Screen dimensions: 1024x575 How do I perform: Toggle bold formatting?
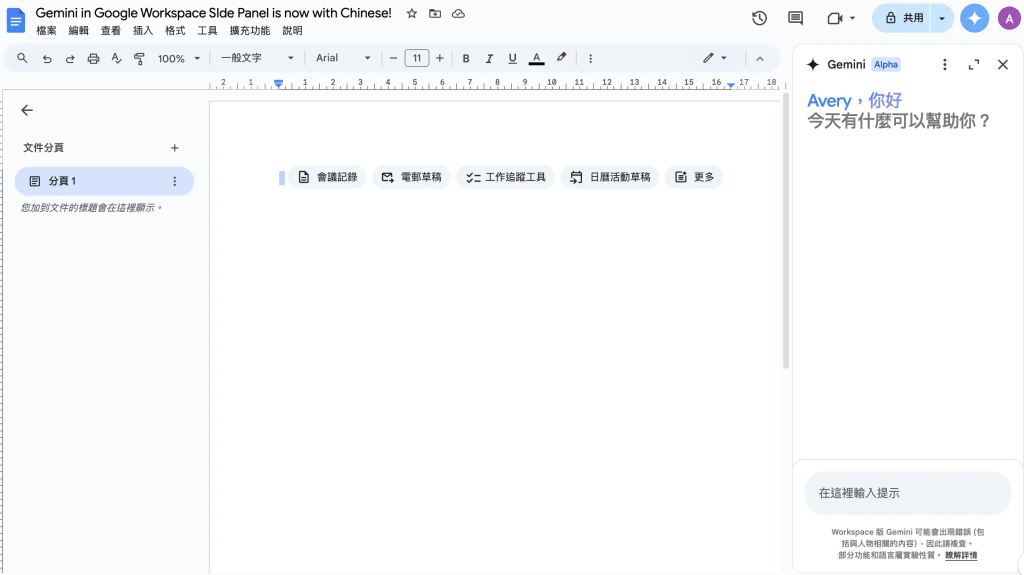pyautogui.click(x=466, y=58)
